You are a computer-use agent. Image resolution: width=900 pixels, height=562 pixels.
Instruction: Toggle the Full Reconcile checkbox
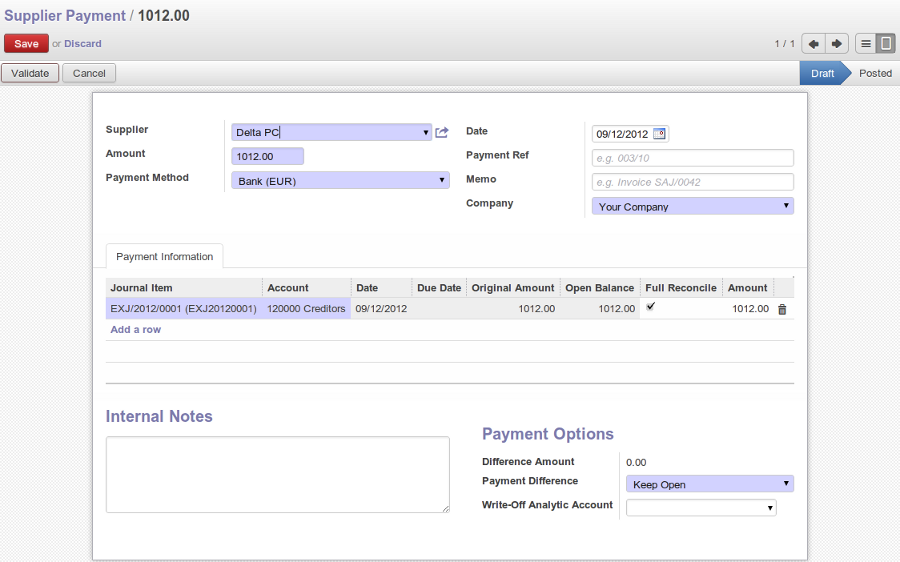click(x=651, y=308)
